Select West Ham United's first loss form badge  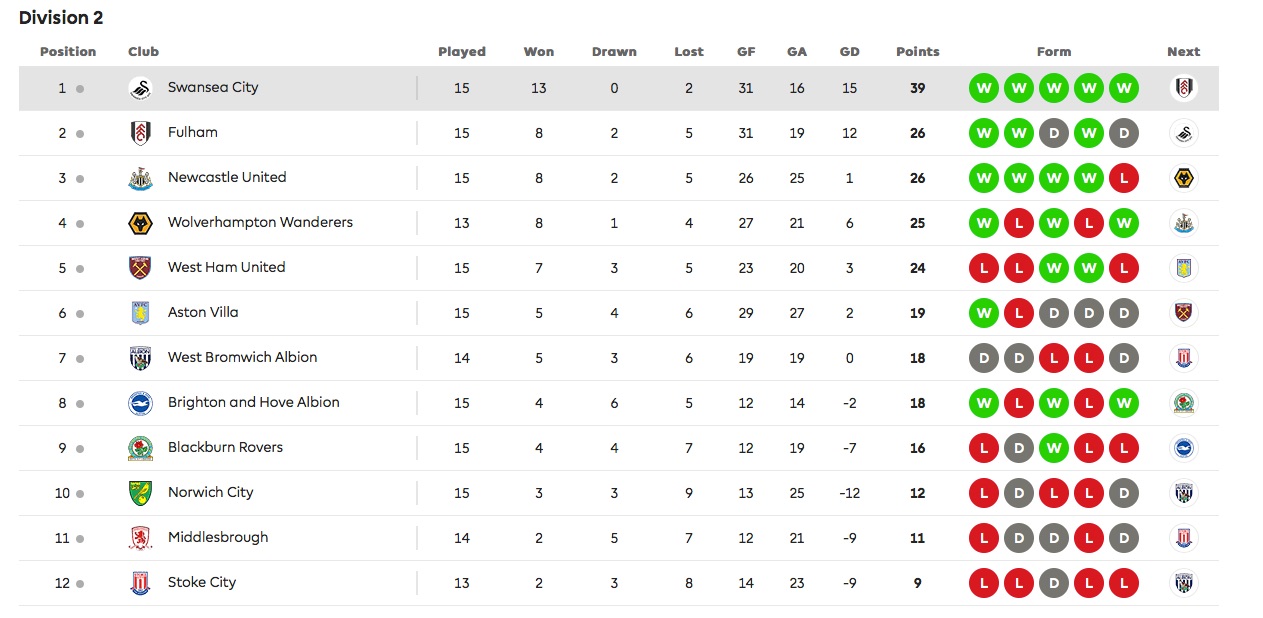coord(984,269)
